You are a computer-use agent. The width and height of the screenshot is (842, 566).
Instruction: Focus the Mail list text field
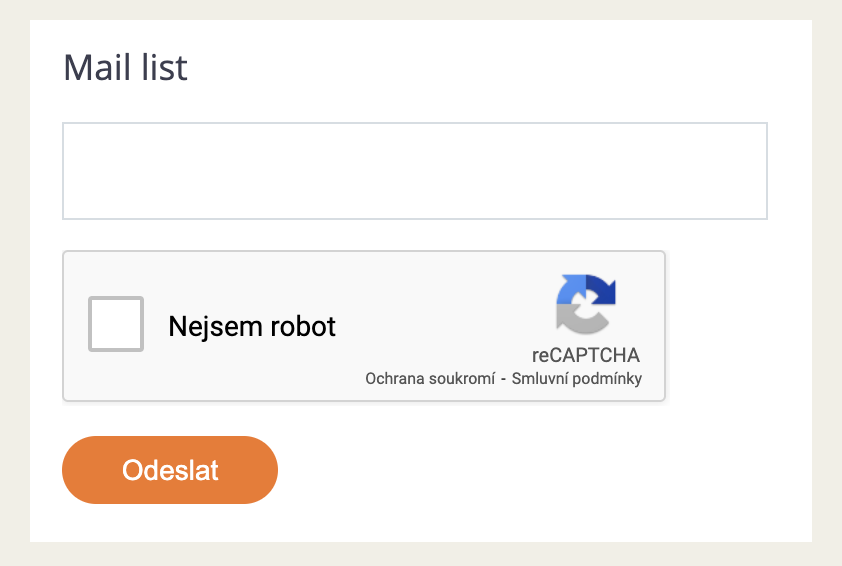pyautogui.click(x=415, y=171)
